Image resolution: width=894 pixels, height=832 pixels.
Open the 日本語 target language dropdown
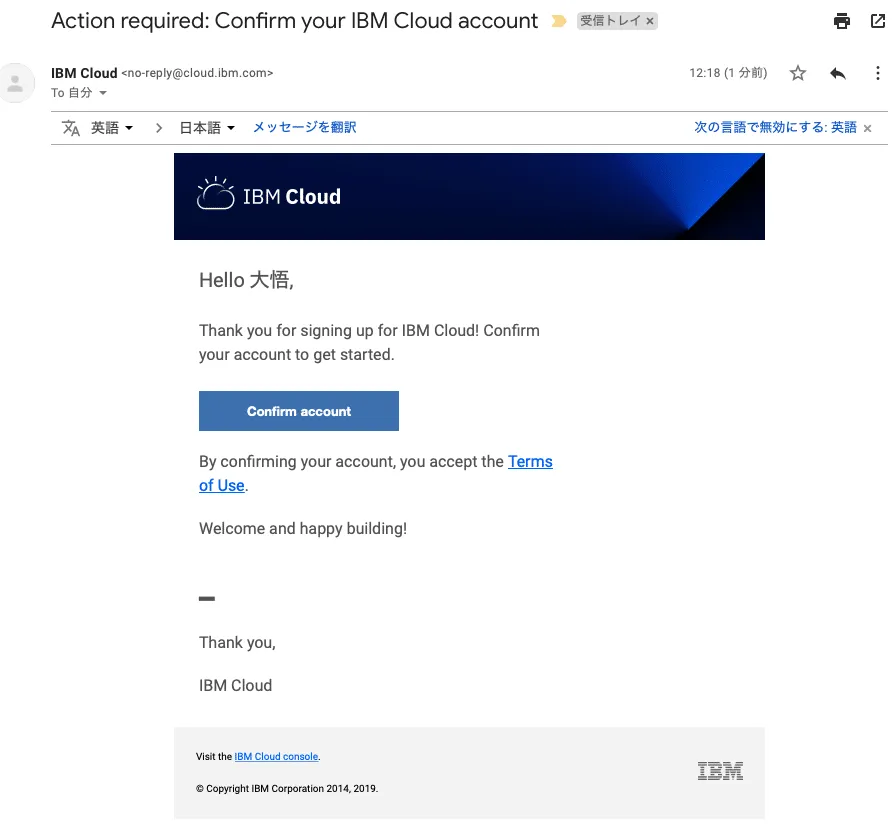click(x=207, y=128)
